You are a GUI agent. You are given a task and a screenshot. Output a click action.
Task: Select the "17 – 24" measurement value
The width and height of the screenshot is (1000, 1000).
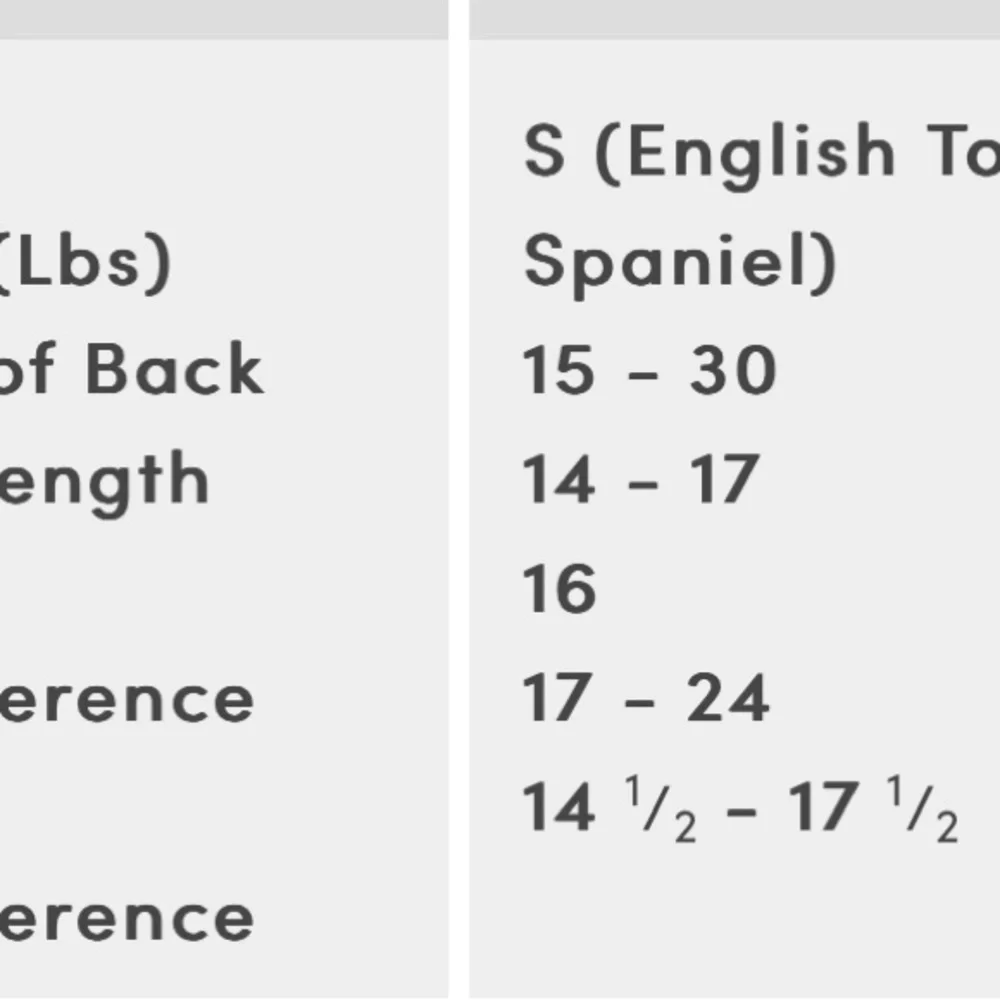tap(646, 698)
